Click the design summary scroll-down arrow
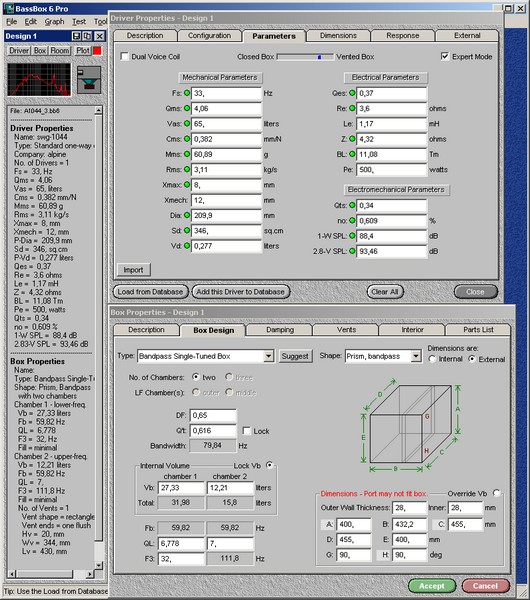 point(99,565)
